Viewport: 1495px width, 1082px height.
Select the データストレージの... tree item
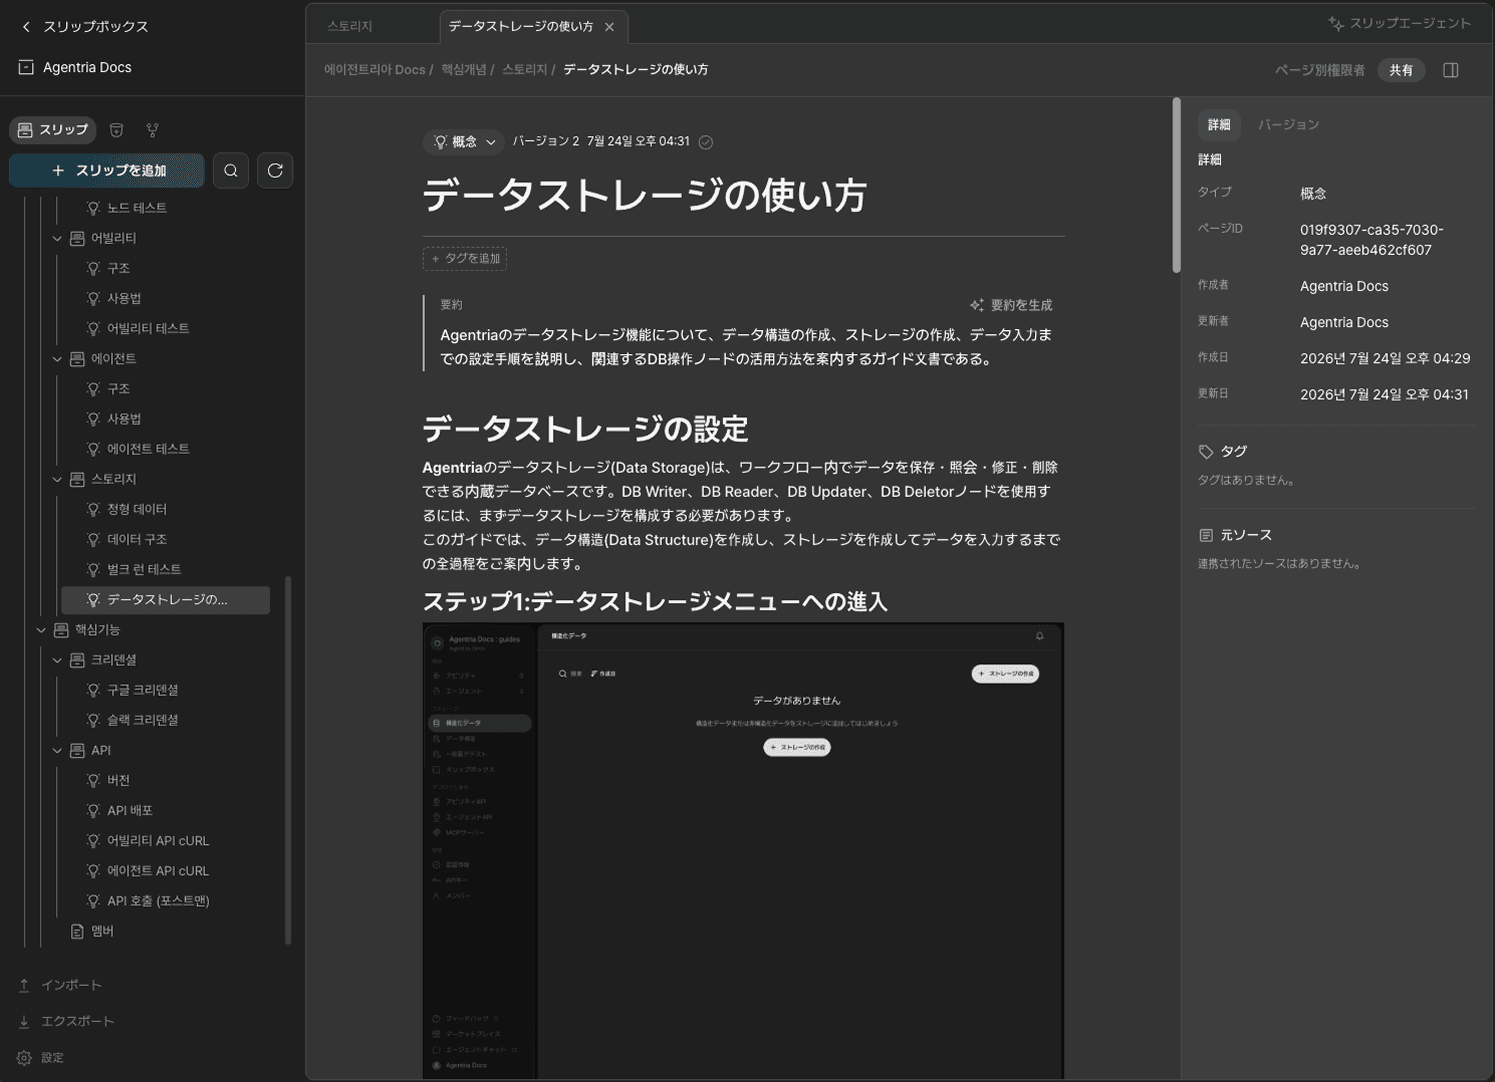click(166, 600)
